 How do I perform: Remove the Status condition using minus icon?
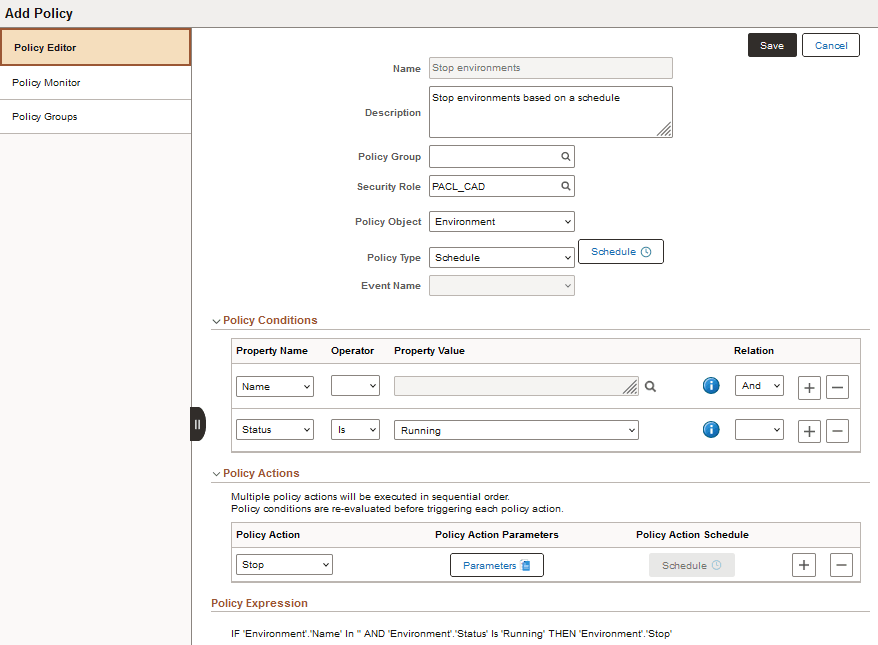[837, 430]
